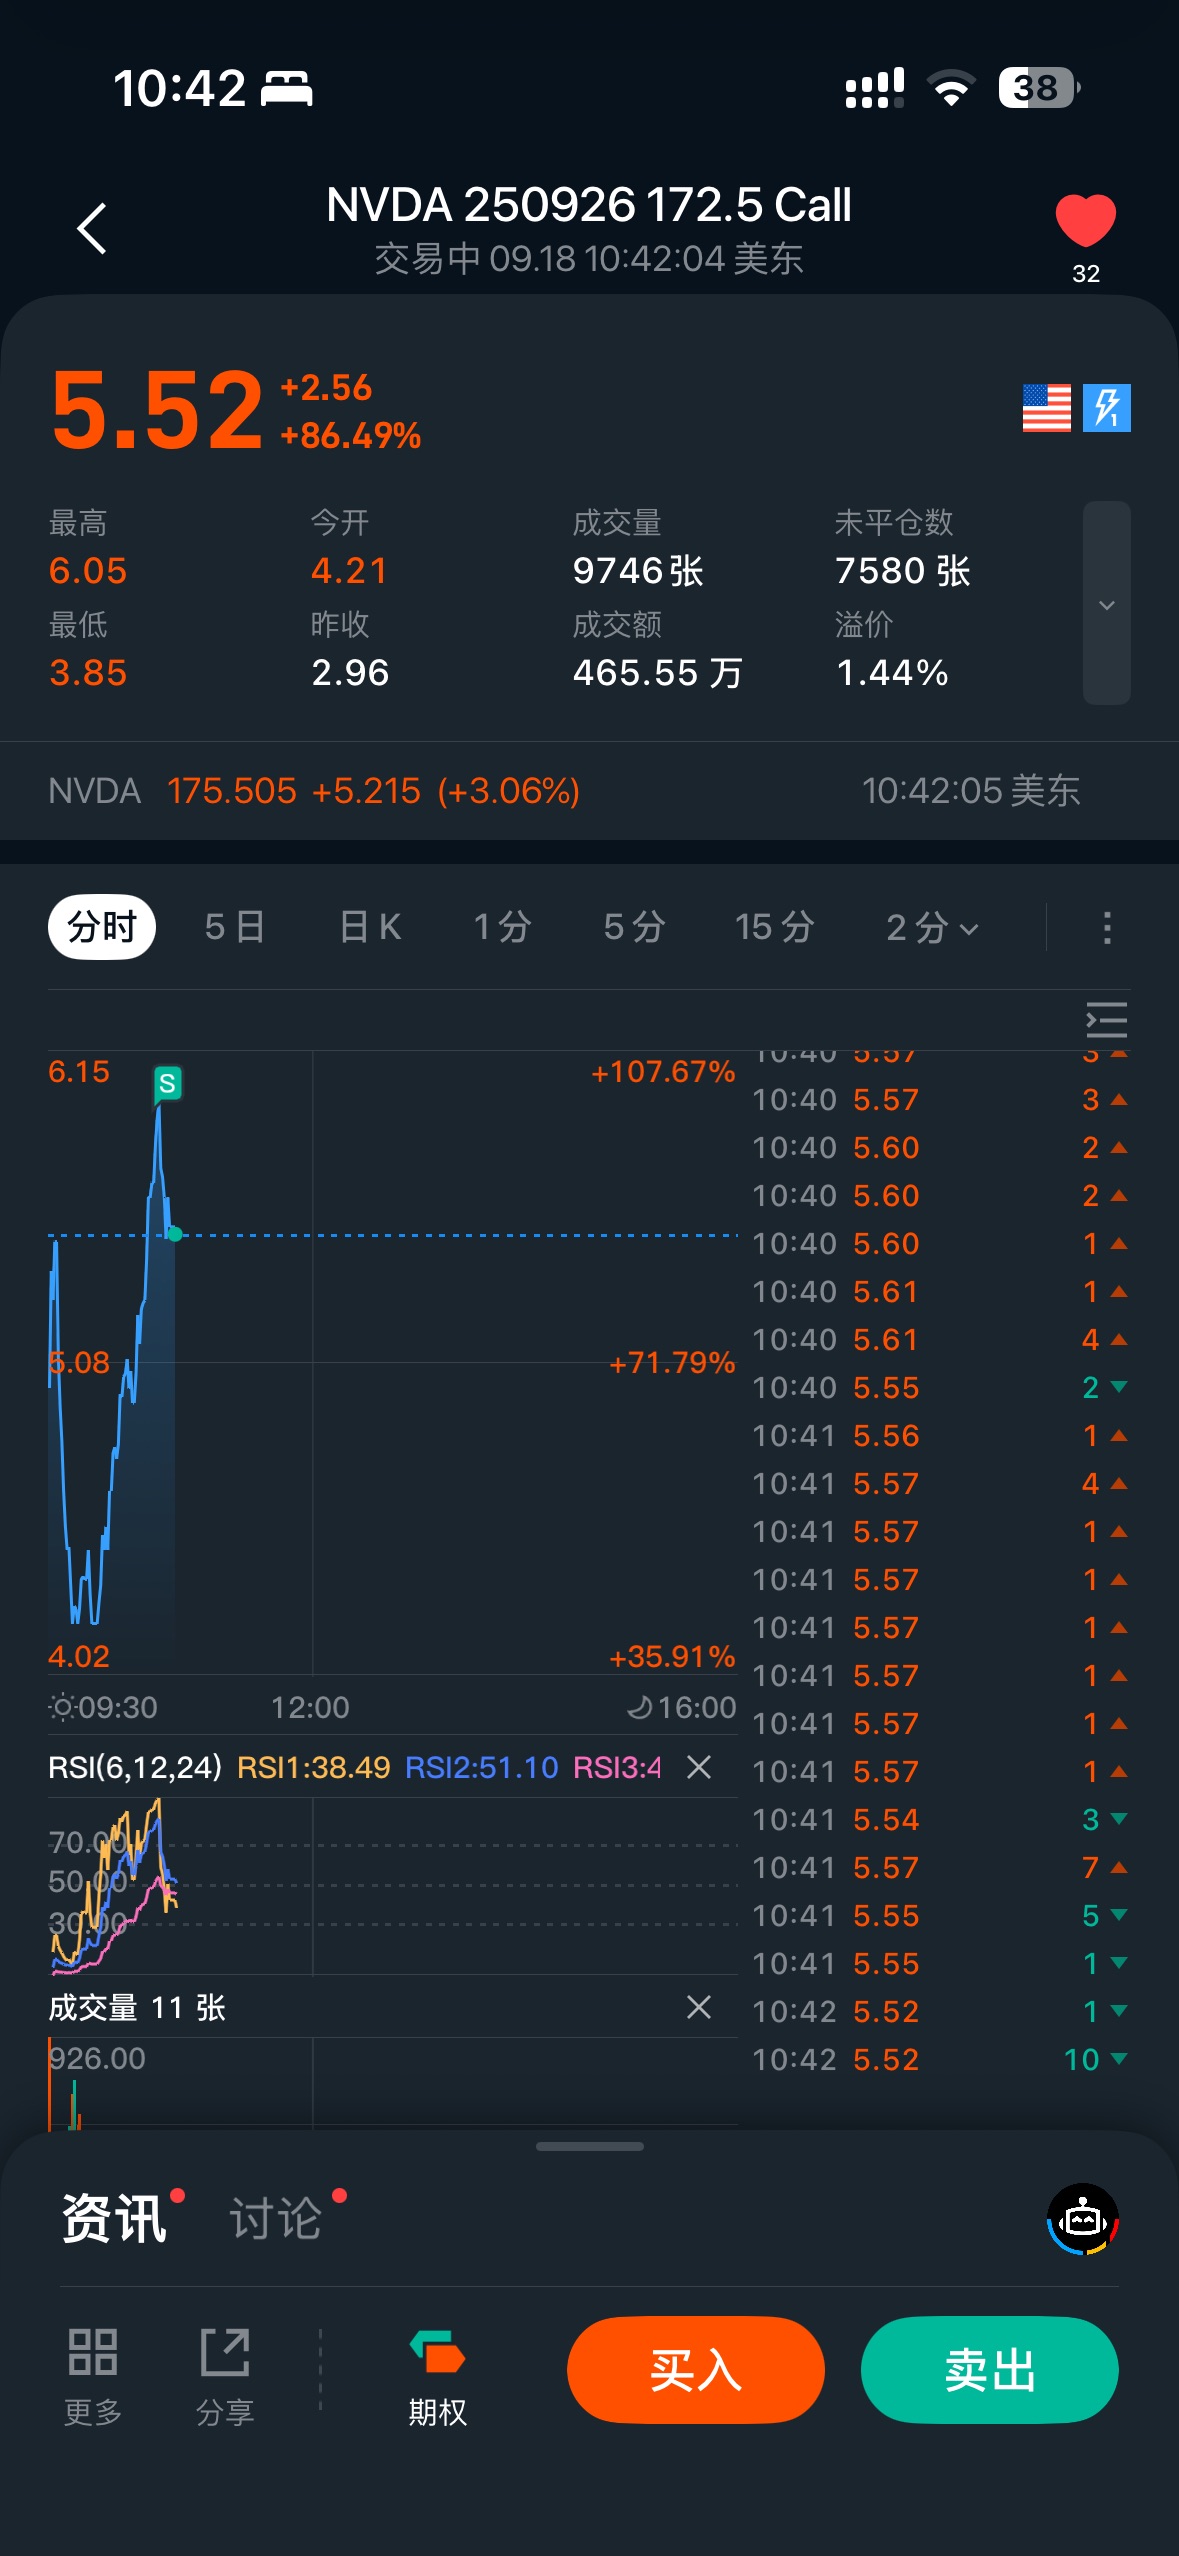
Task: Close the 成交量 volume panel
Action: click(699, 2007)
